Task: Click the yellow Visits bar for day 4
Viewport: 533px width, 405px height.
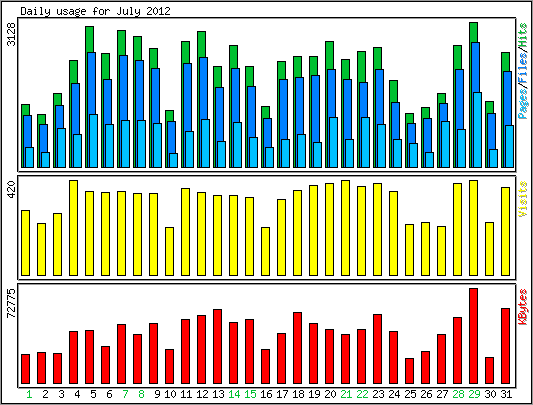Action: click(73, 228)
